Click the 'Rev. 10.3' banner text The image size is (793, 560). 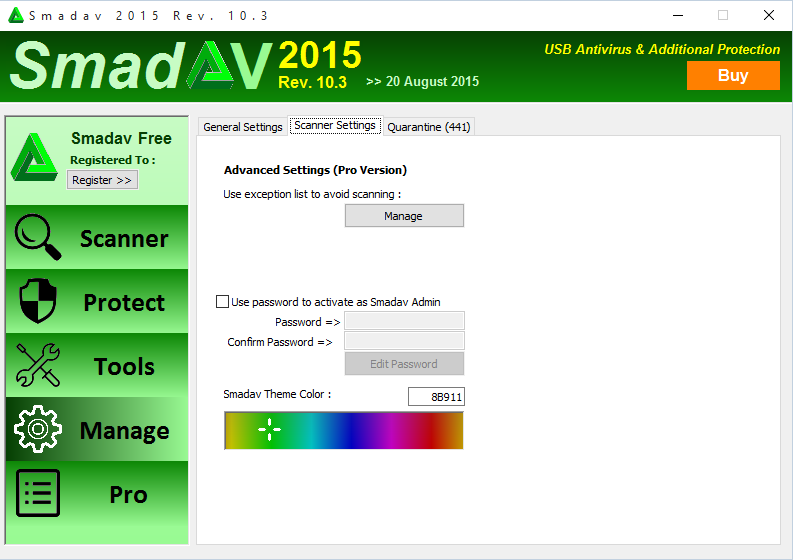pyautogui.click(x=313, y=82)
